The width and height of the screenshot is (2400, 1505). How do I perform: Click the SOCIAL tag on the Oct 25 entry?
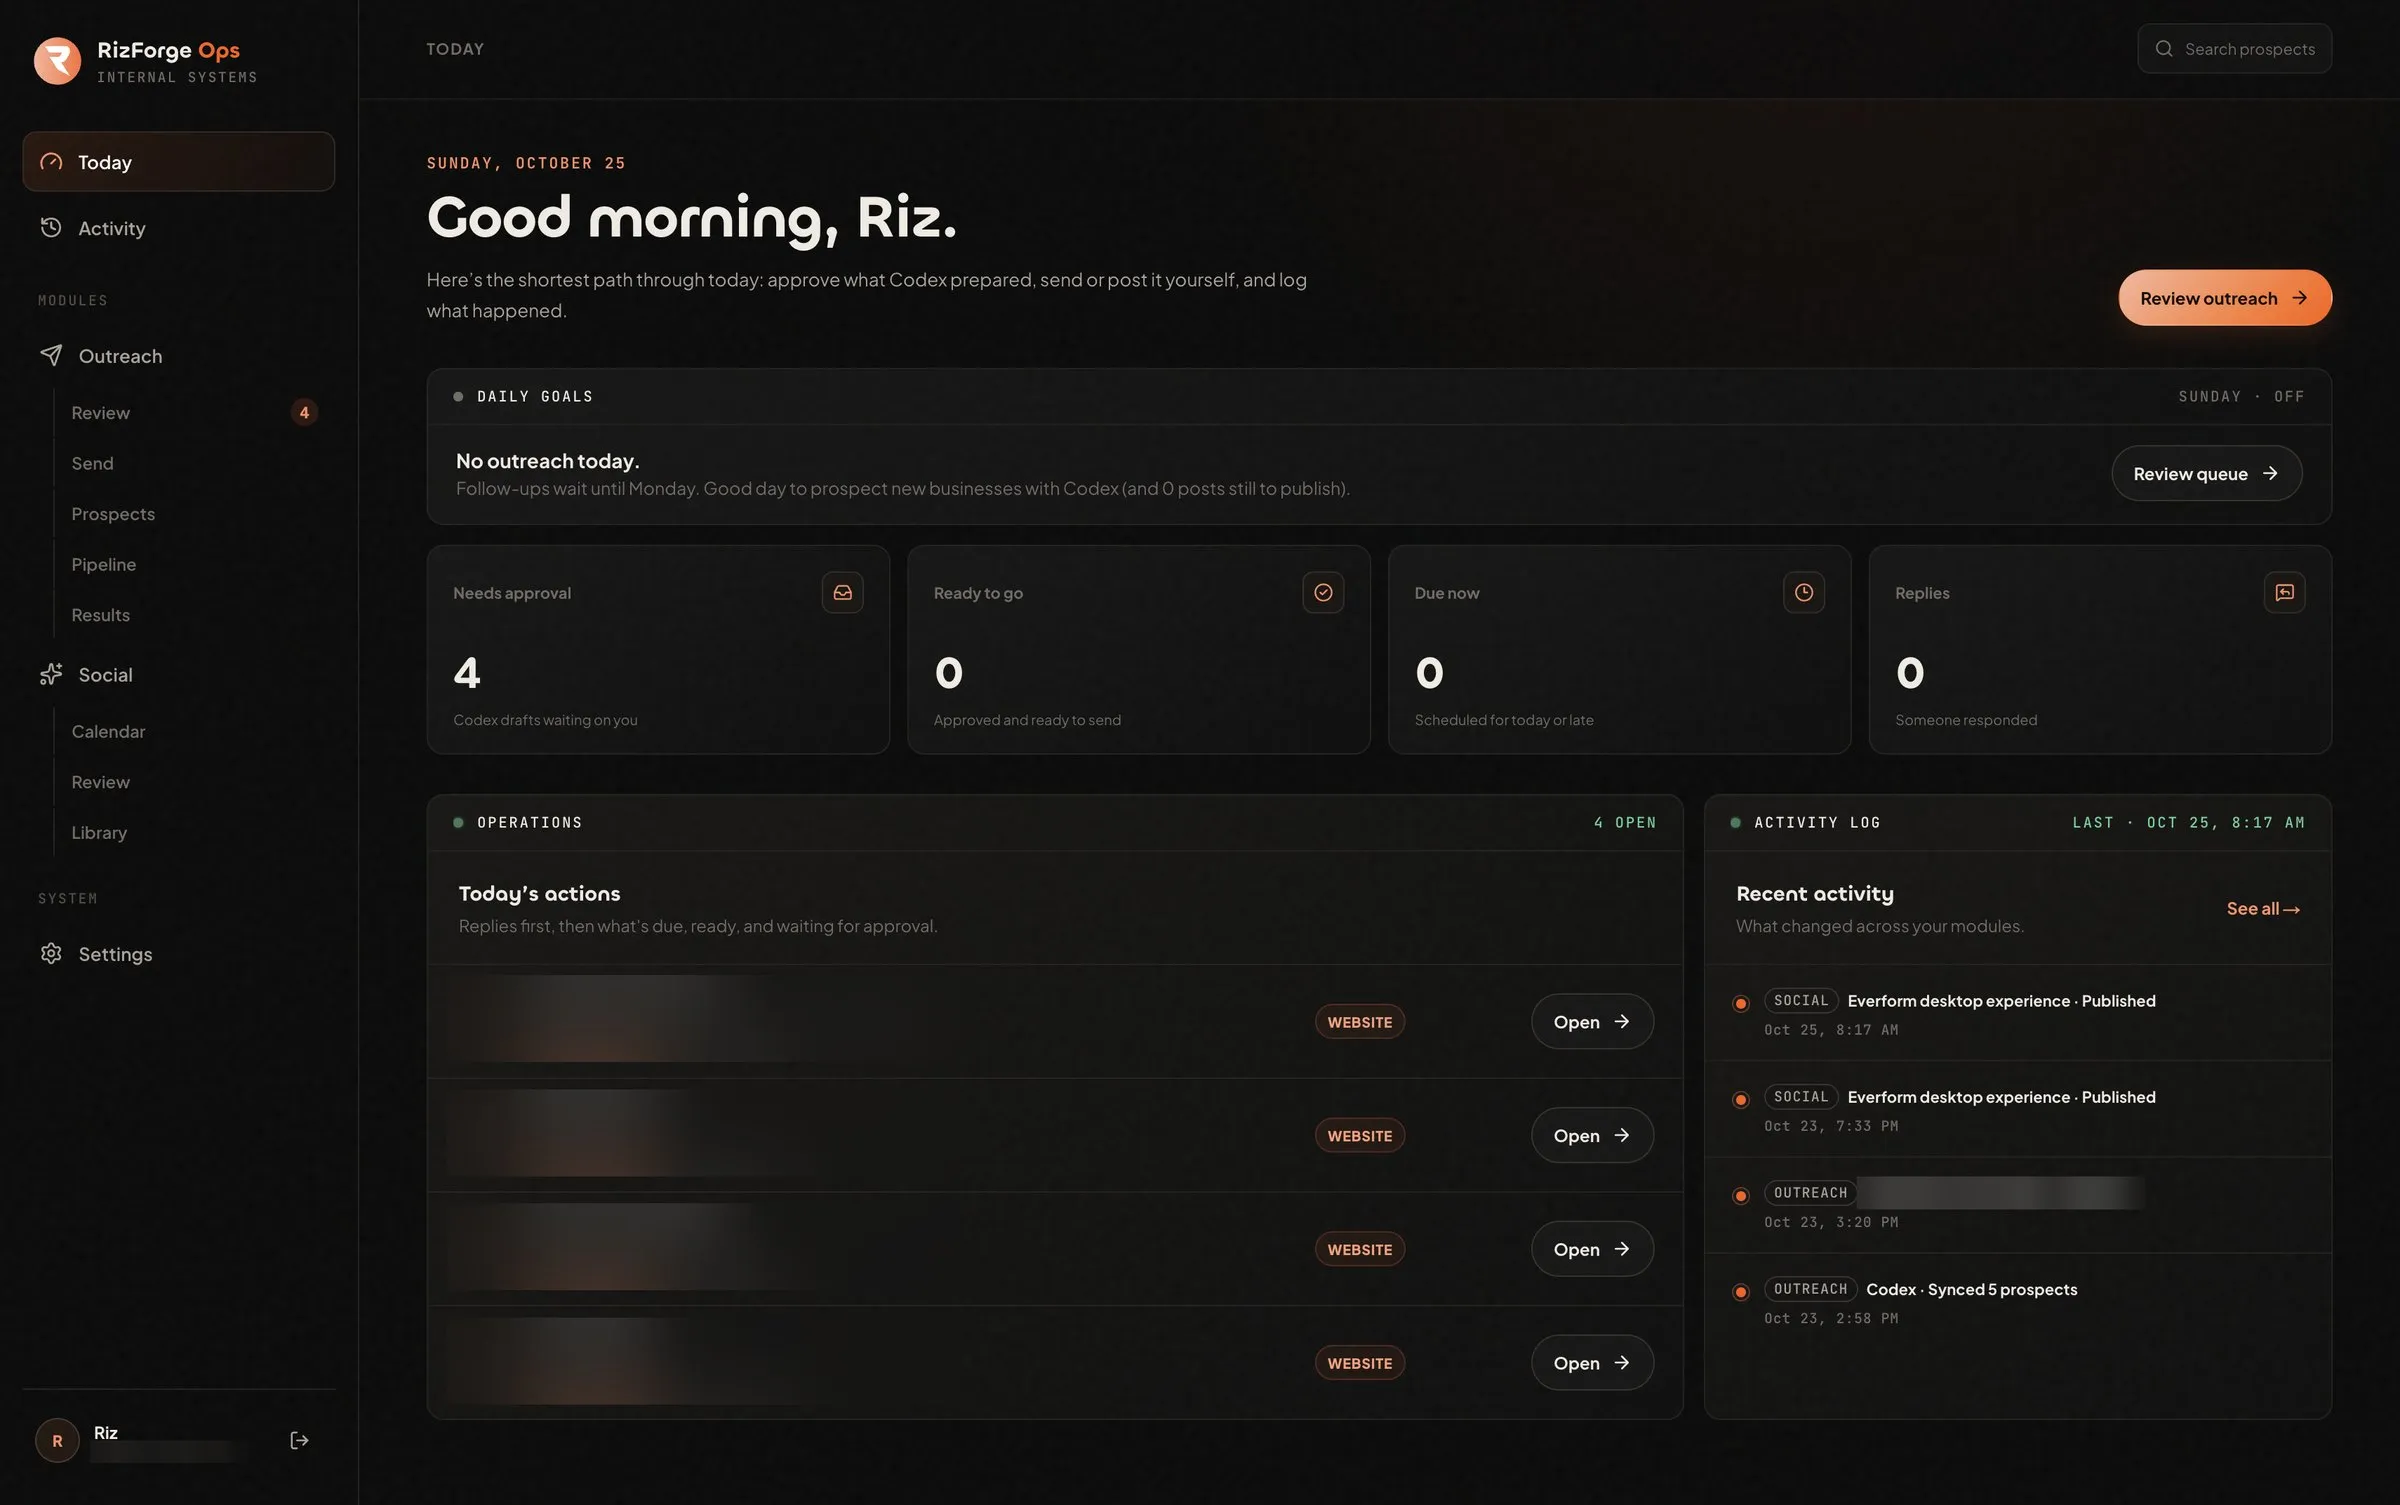point(1800,1001)
